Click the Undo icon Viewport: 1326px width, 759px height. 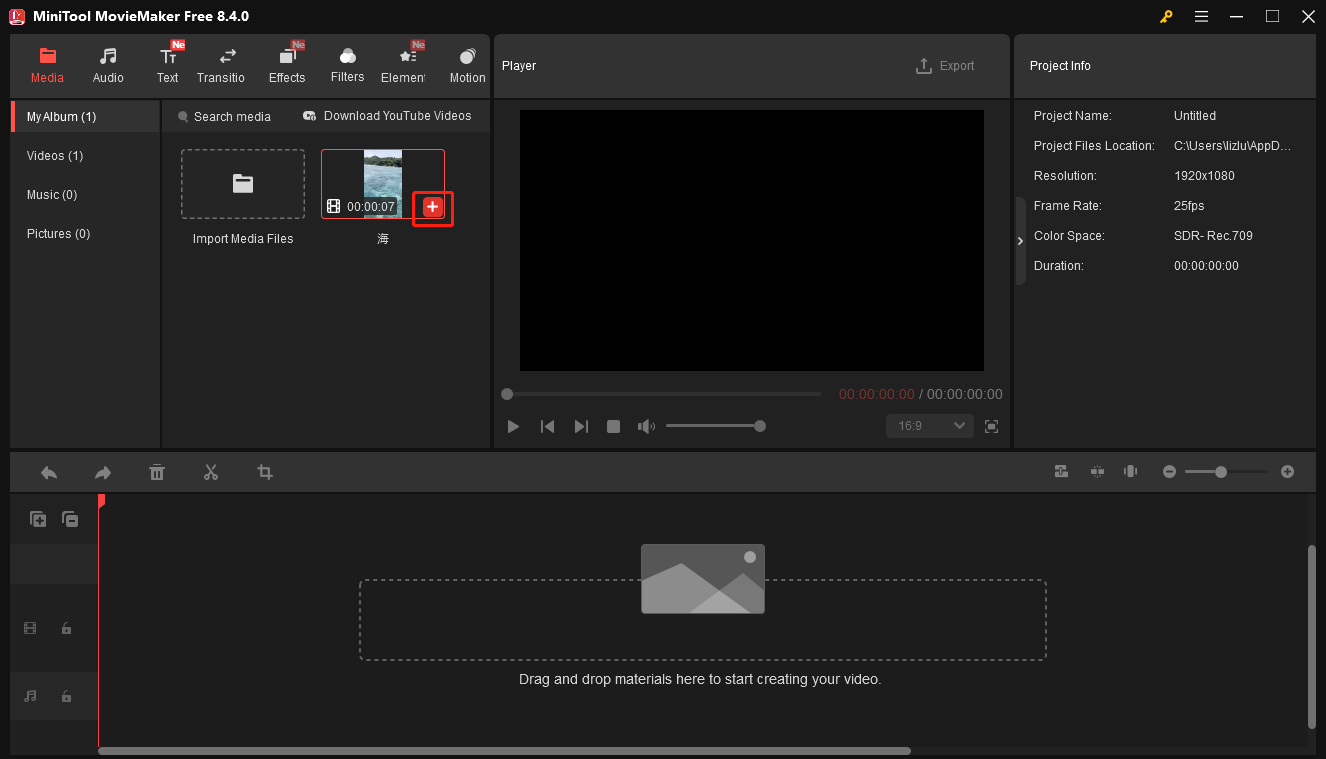coord(48,471)
